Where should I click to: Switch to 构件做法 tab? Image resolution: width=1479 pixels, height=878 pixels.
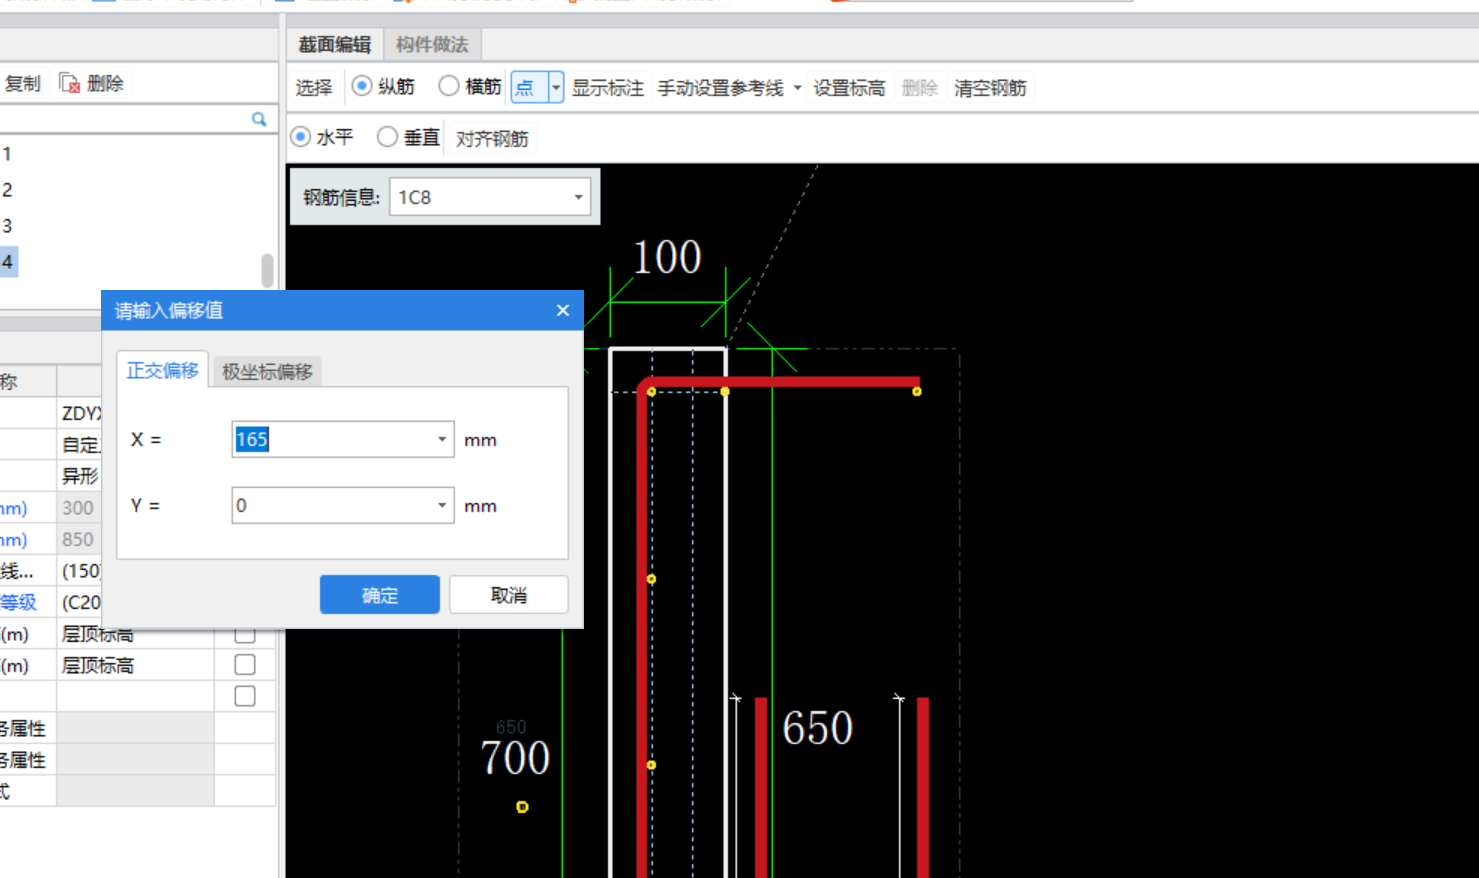[432, 45]
